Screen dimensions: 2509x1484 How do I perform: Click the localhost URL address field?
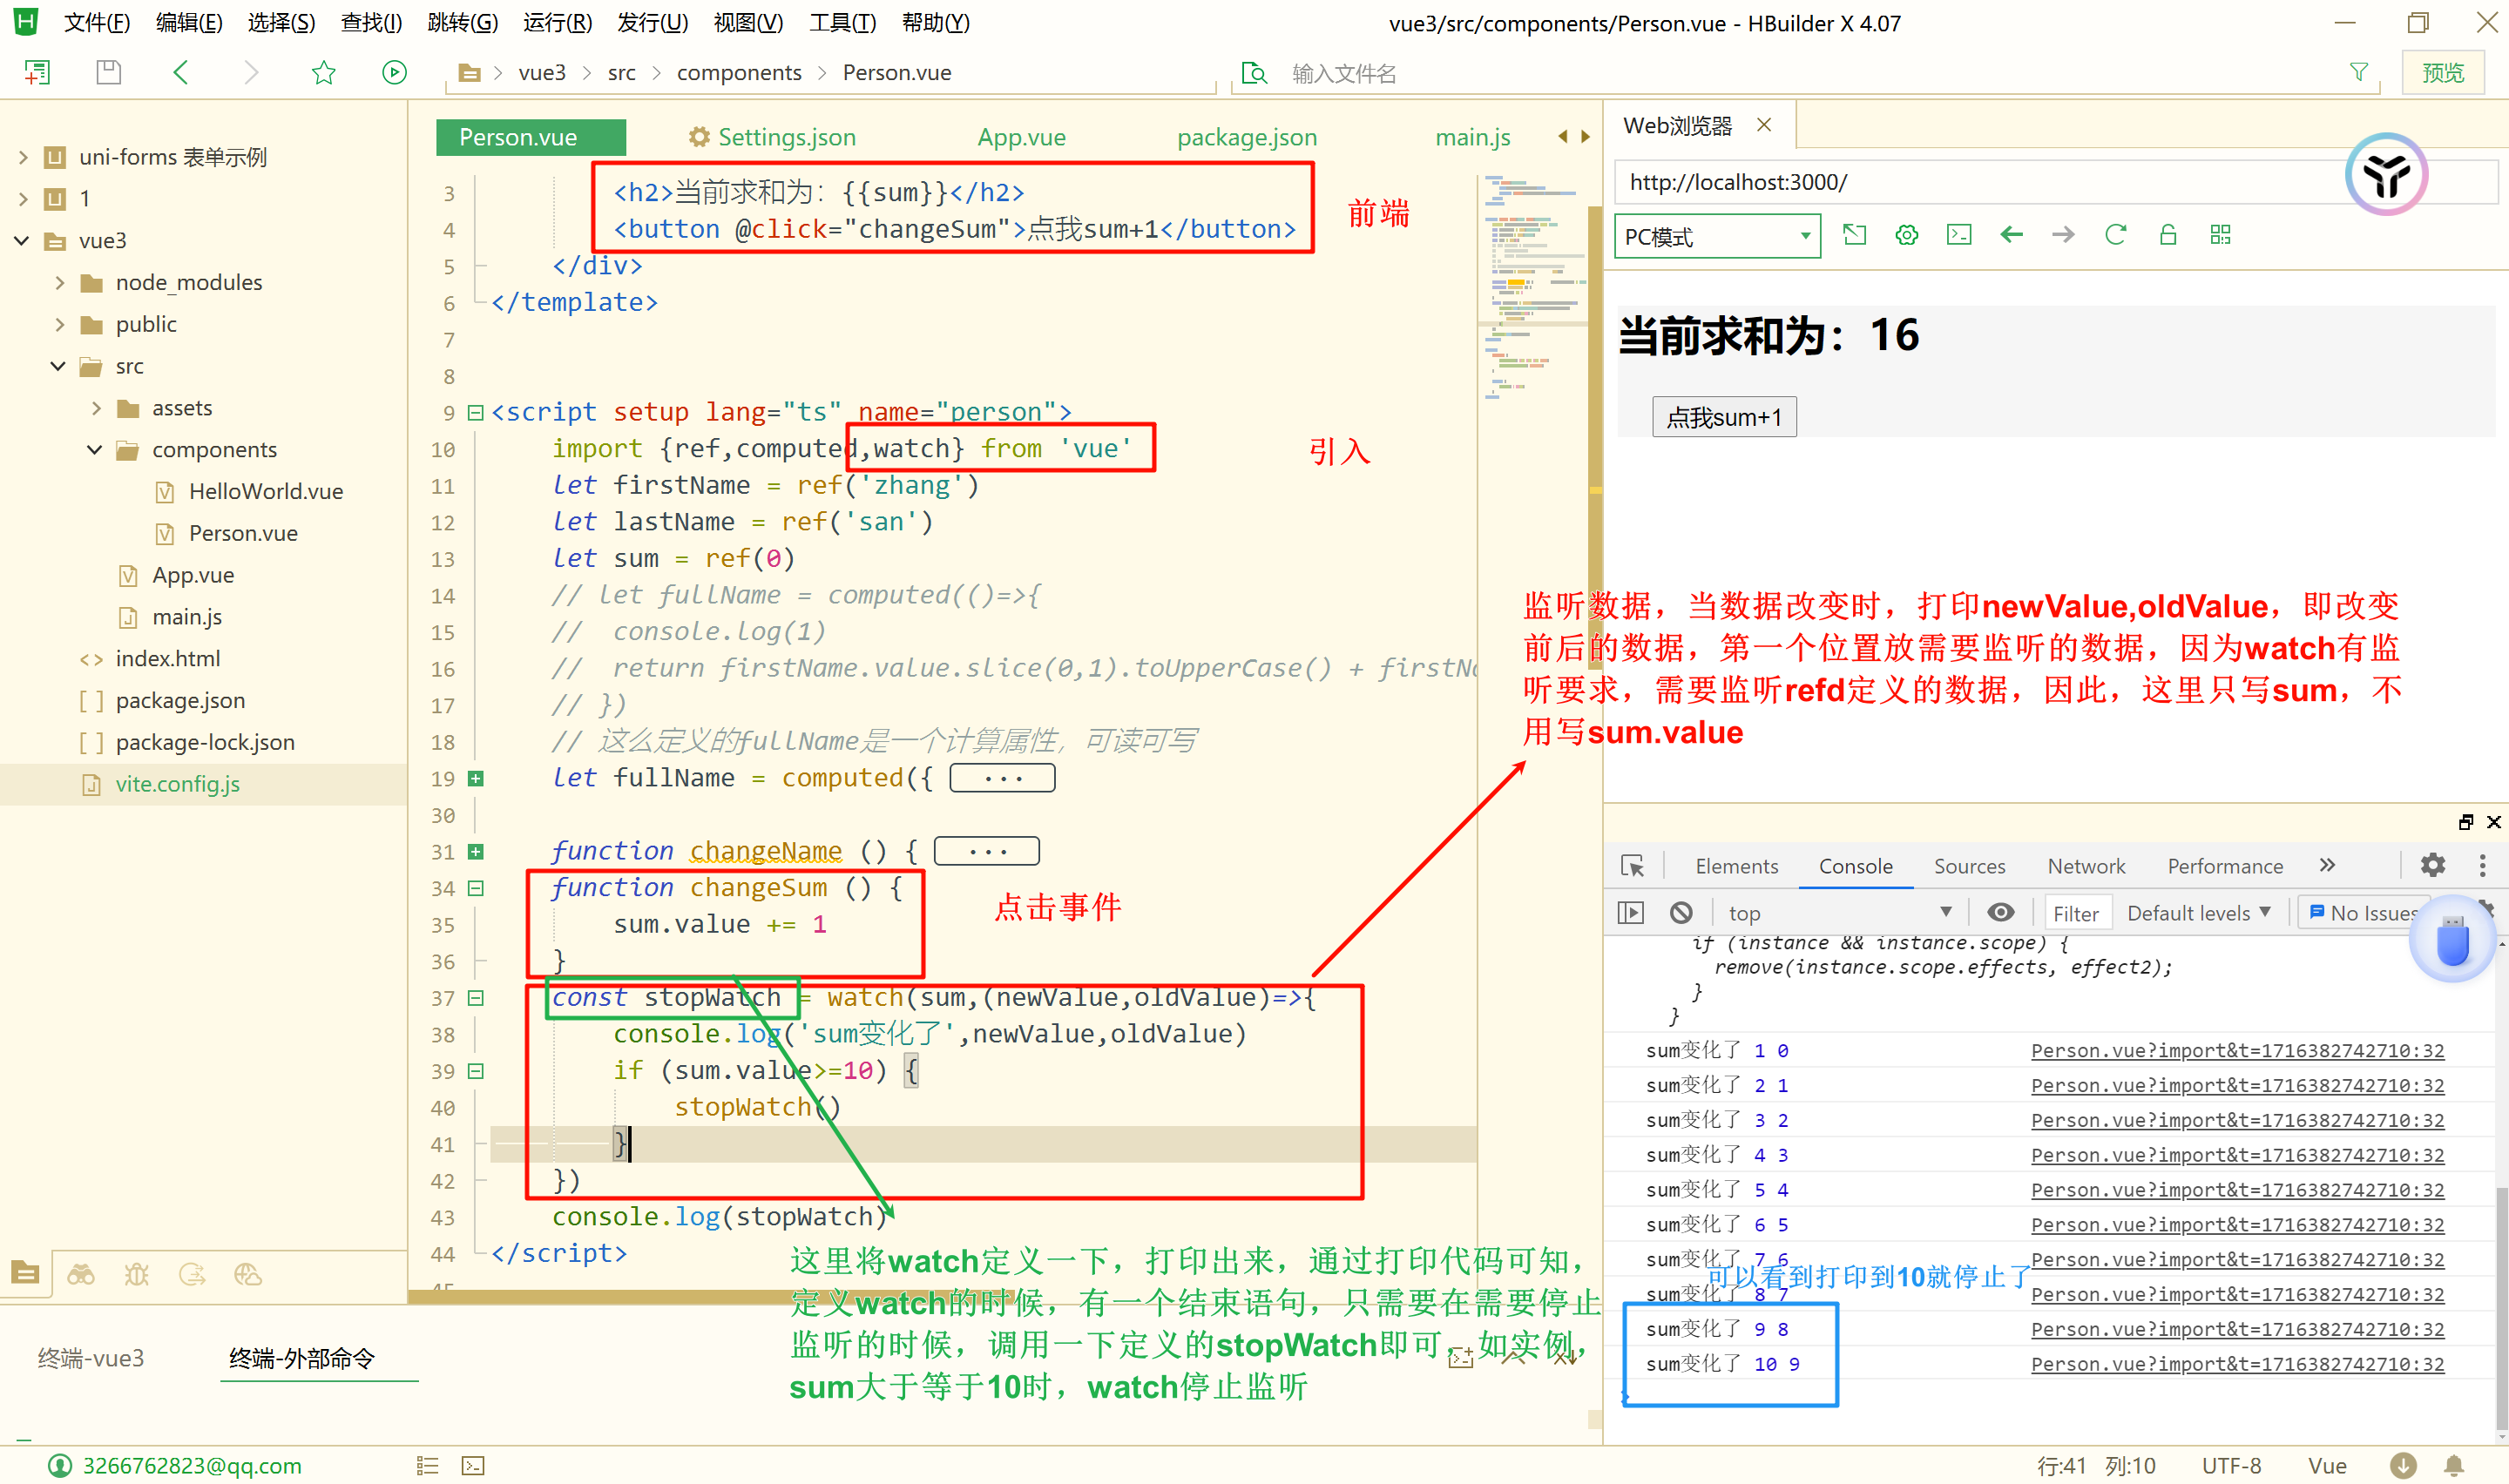point(1950,182)
